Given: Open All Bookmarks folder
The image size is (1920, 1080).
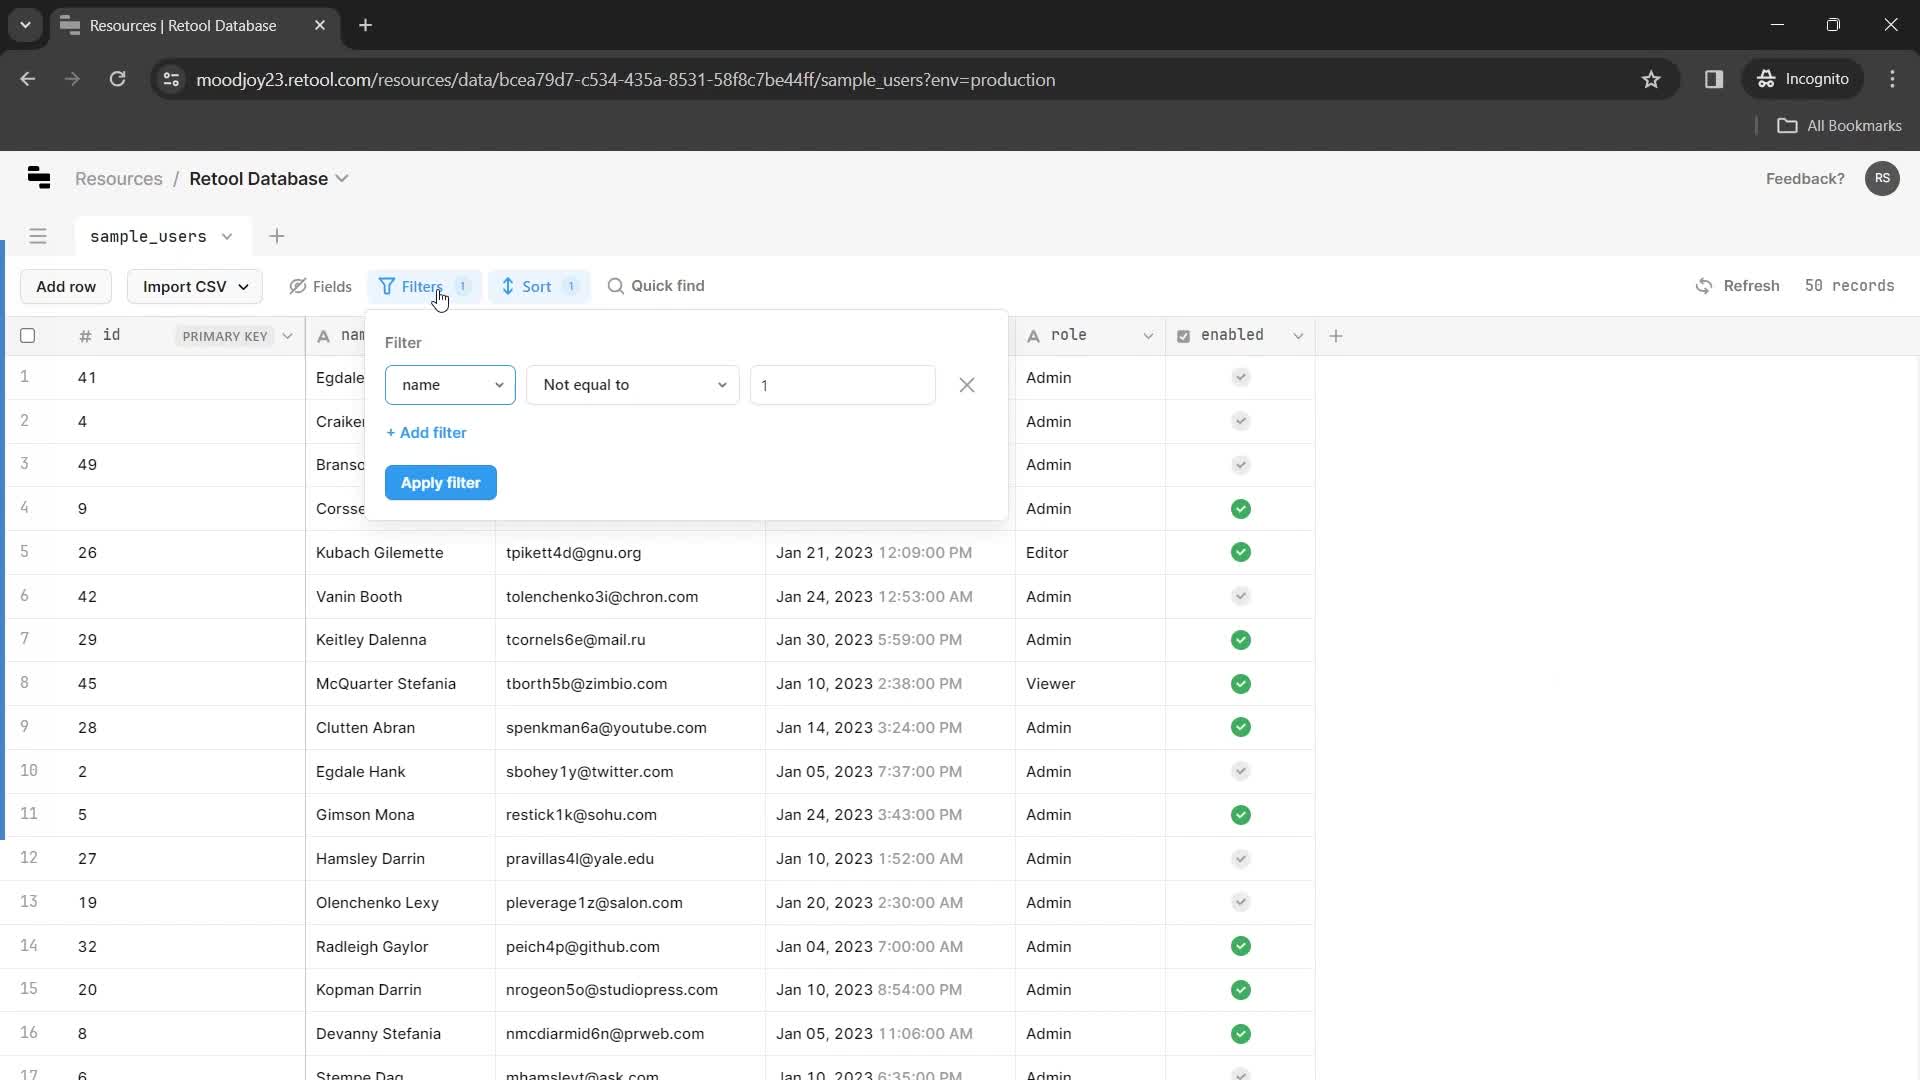Looking at the screenshot, I should click(1840, 125).
